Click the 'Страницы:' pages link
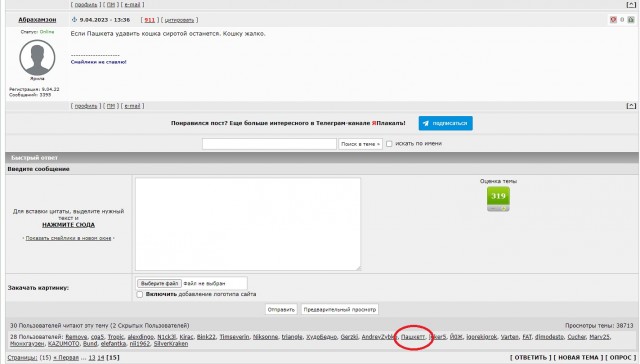 [x=22, y=358]
